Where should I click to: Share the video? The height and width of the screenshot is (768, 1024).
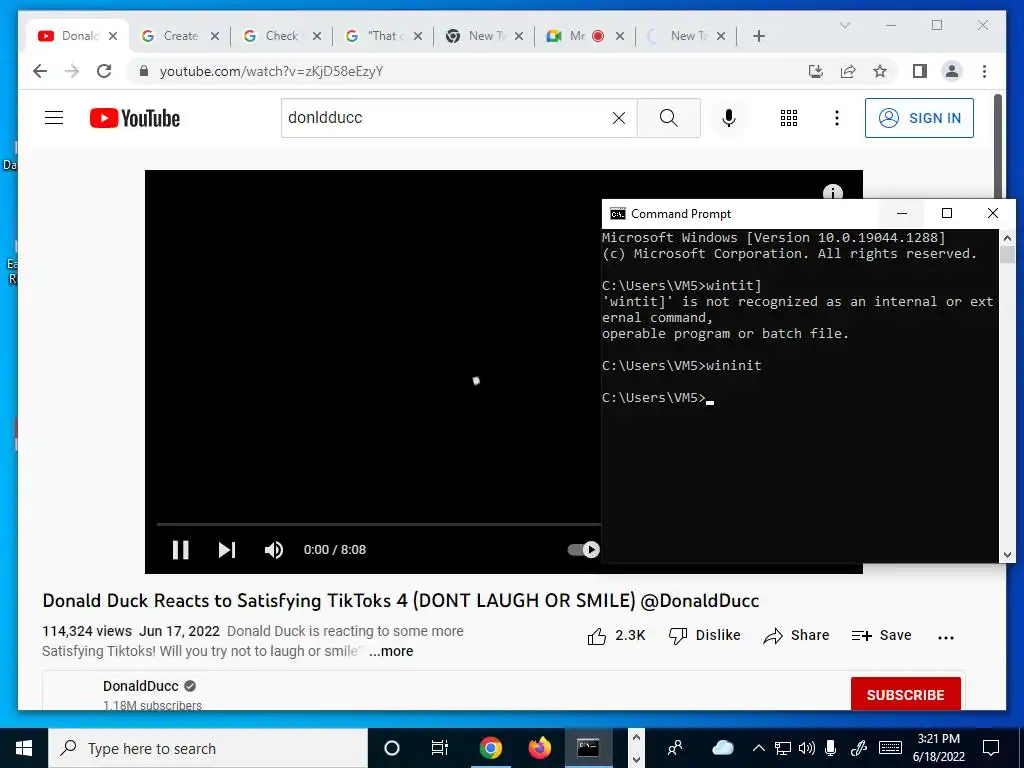(x=796, y=635)
